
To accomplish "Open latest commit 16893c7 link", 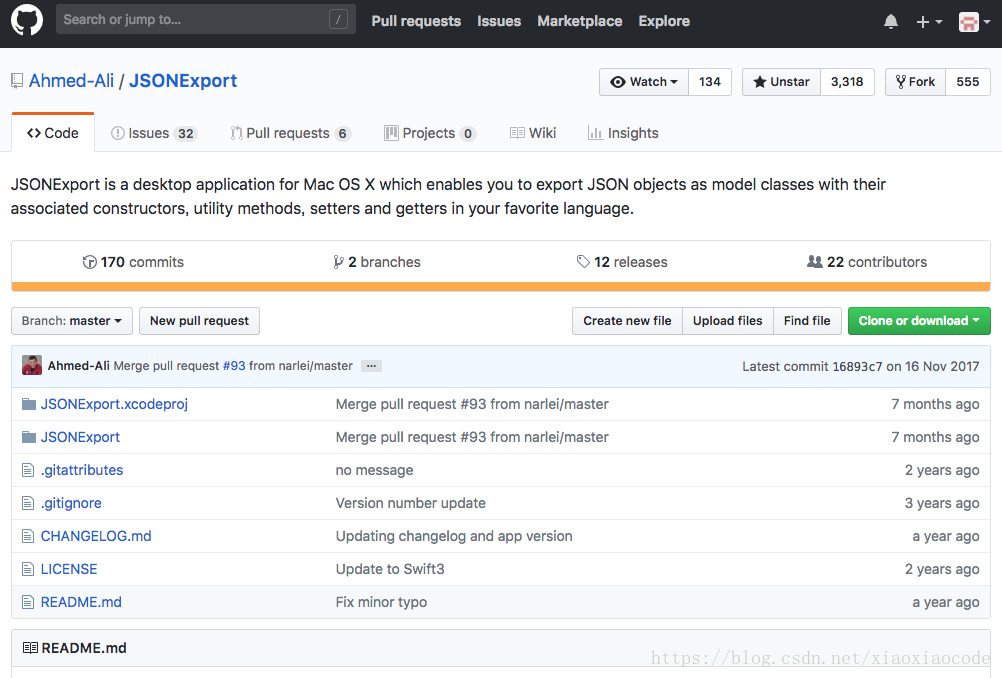I will point(857,366).
